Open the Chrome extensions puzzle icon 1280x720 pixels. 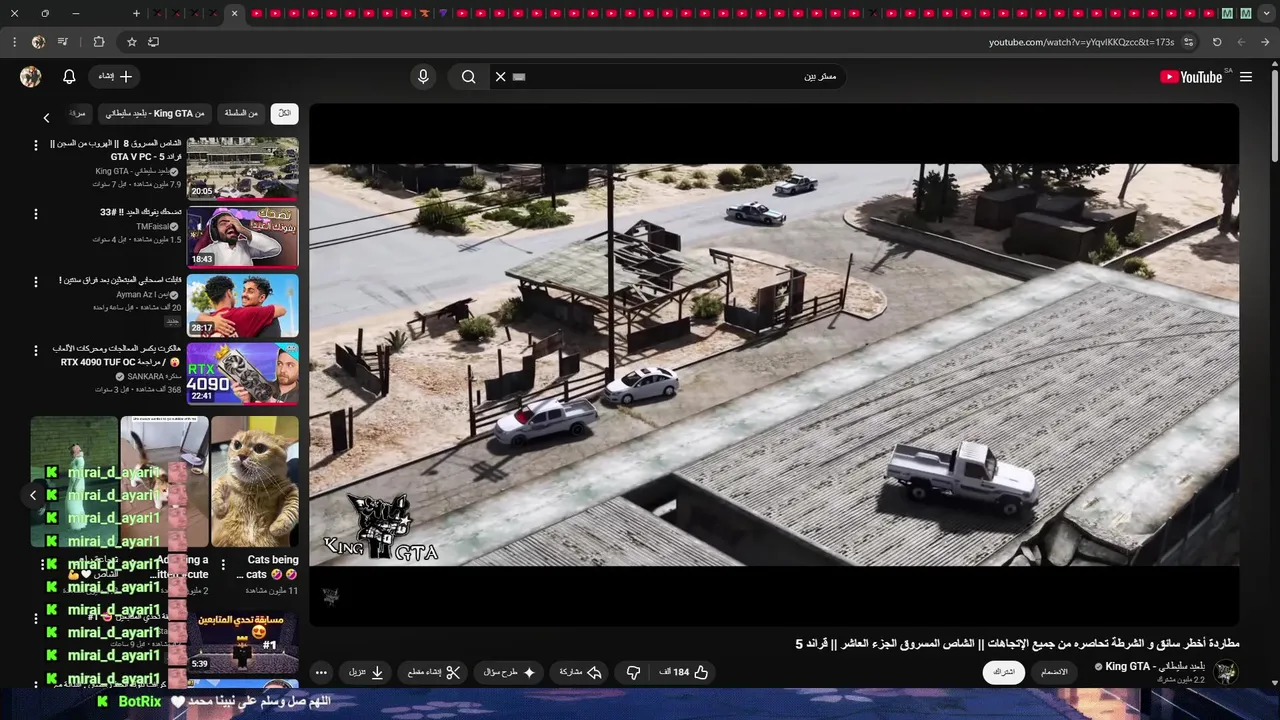[x=99, y=42]
